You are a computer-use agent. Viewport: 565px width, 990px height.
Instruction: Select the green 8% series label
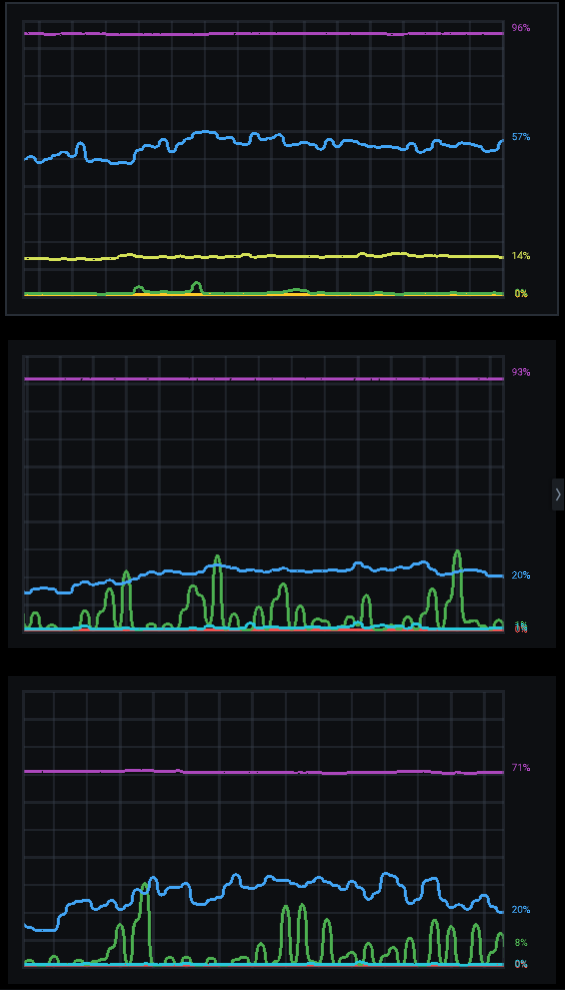coord(521,943)
